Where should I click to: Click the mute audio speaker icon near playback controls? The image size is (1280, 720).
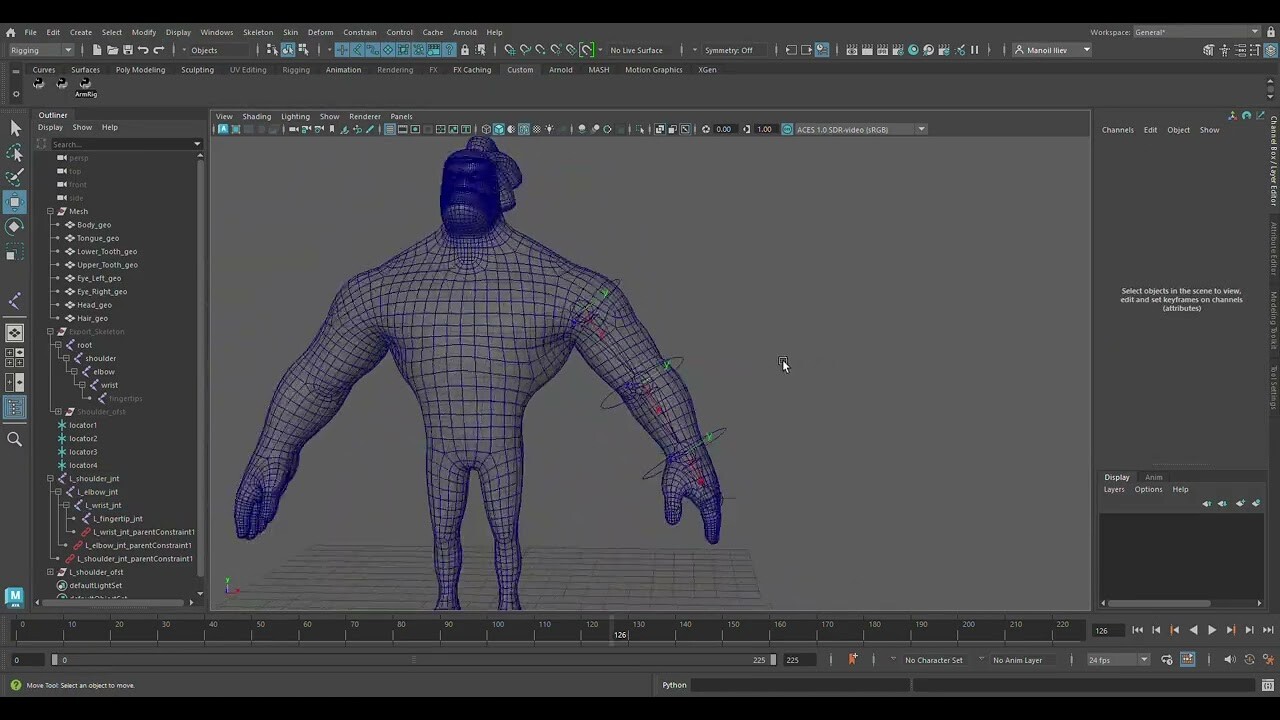point(1229,660)
